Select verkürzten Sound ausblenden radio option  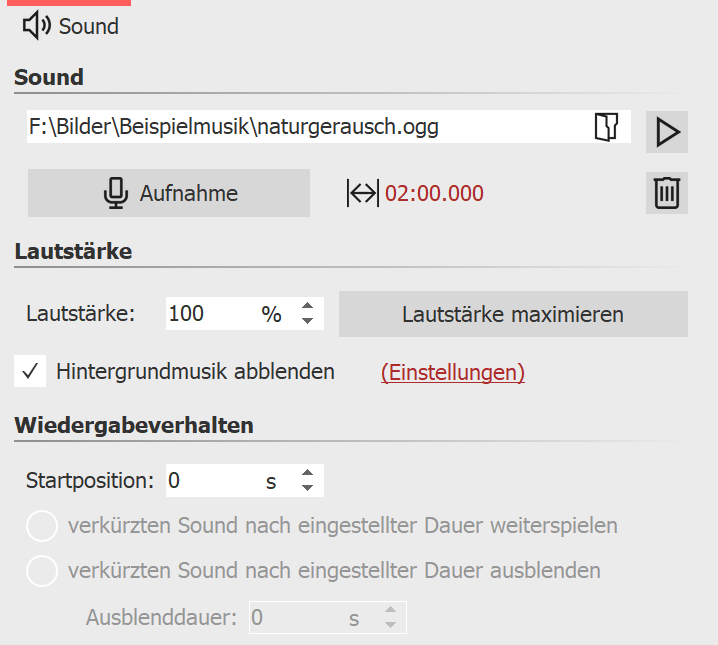click(42, 571)
